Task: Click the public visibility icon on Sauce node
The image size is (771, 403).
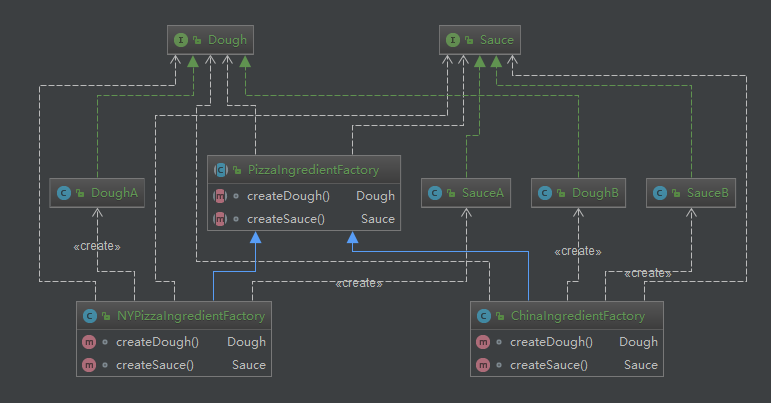Action: point(469,40)
